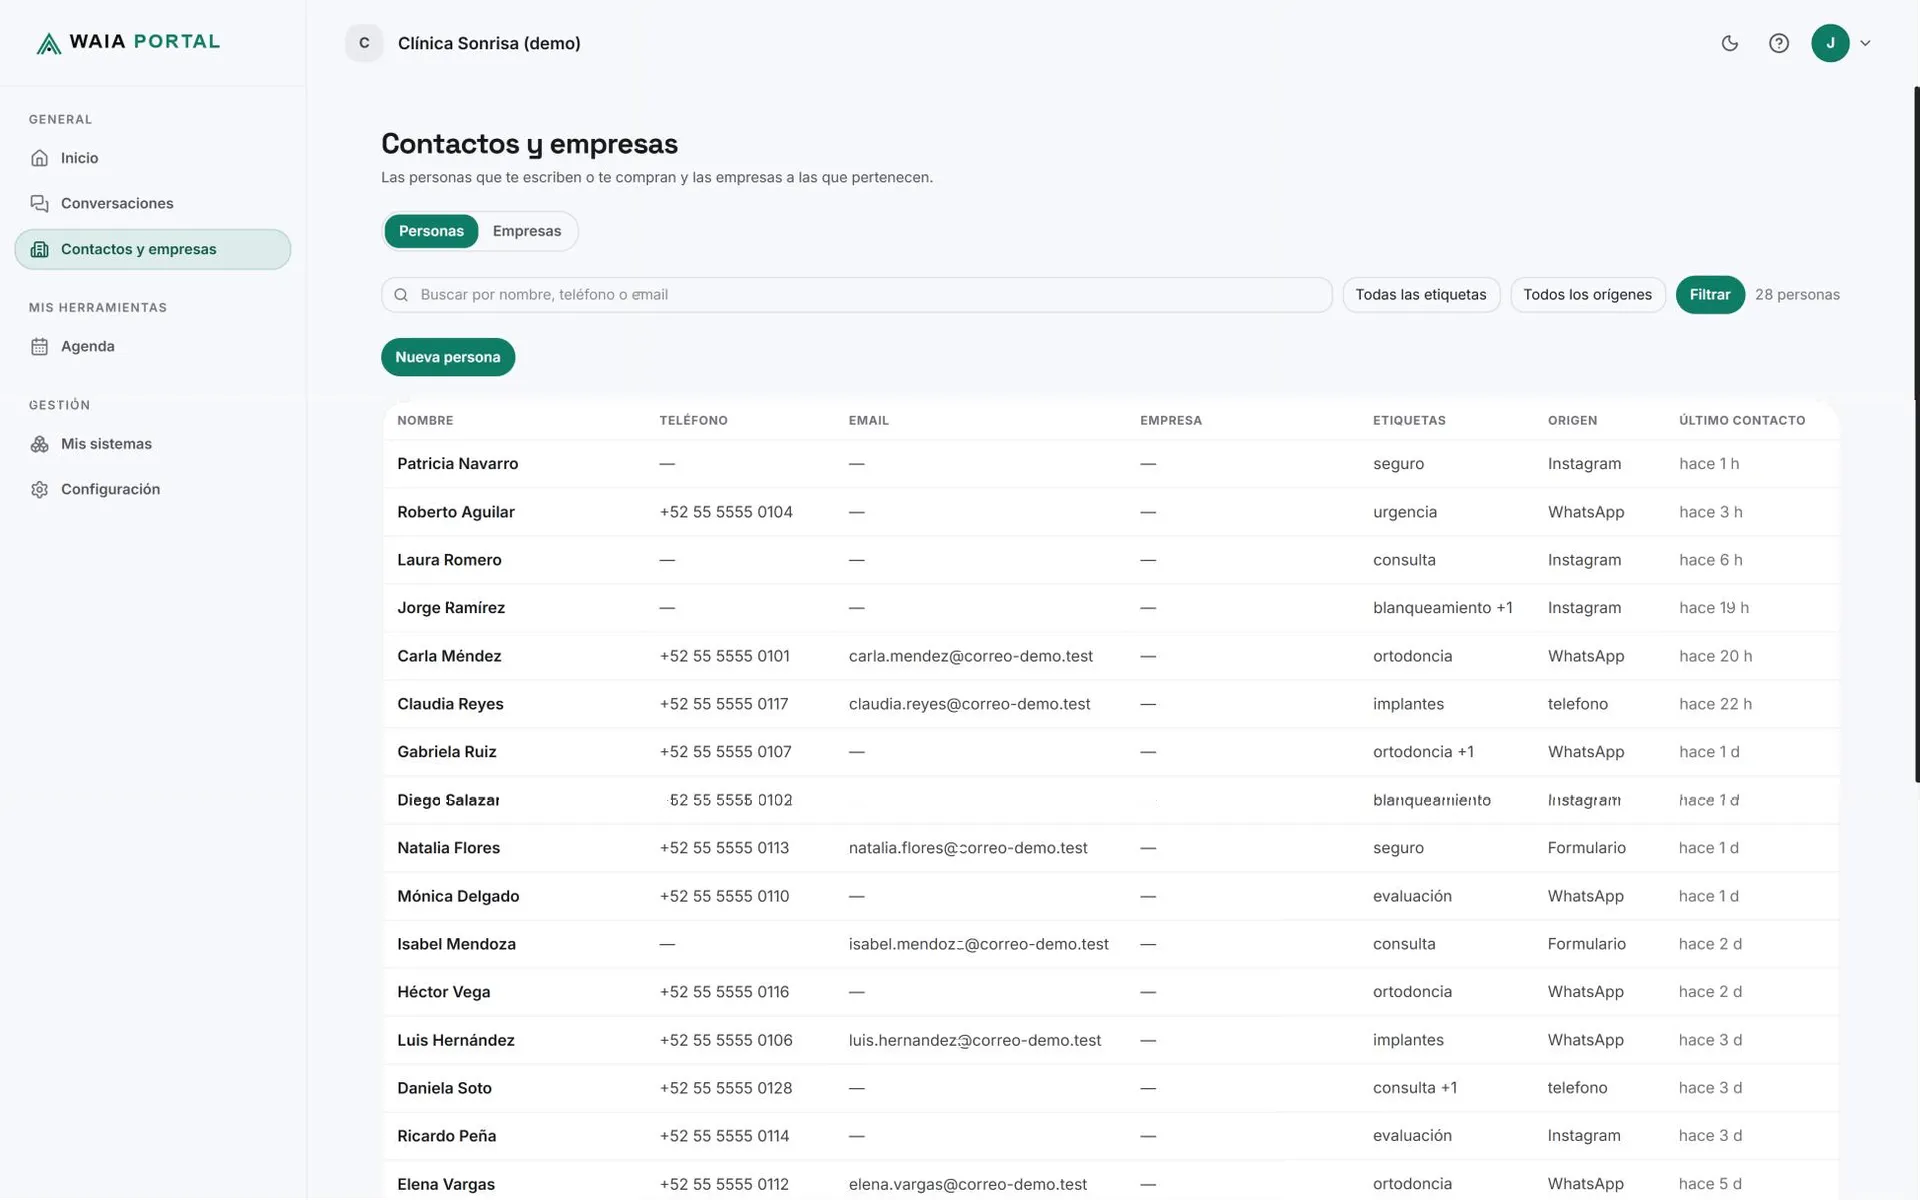Viewport: 1920px width, 1200px height.
Task: Click the Mis sistemas icon
Action: tap(39, 444)
